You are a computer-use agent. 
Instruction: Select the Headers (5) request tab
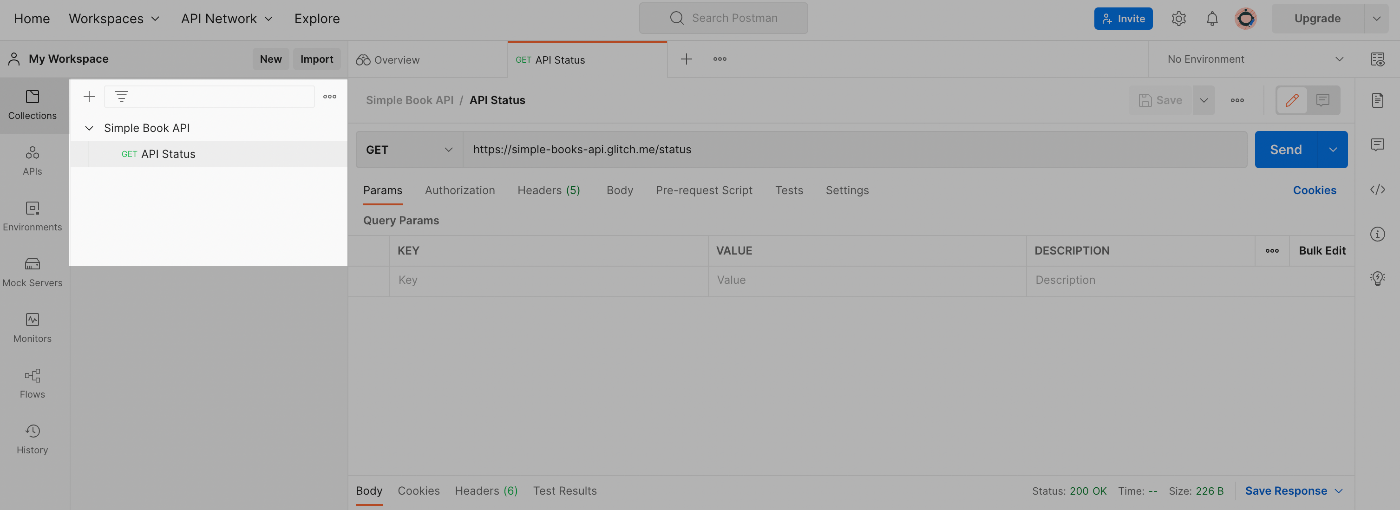[549, 190]
